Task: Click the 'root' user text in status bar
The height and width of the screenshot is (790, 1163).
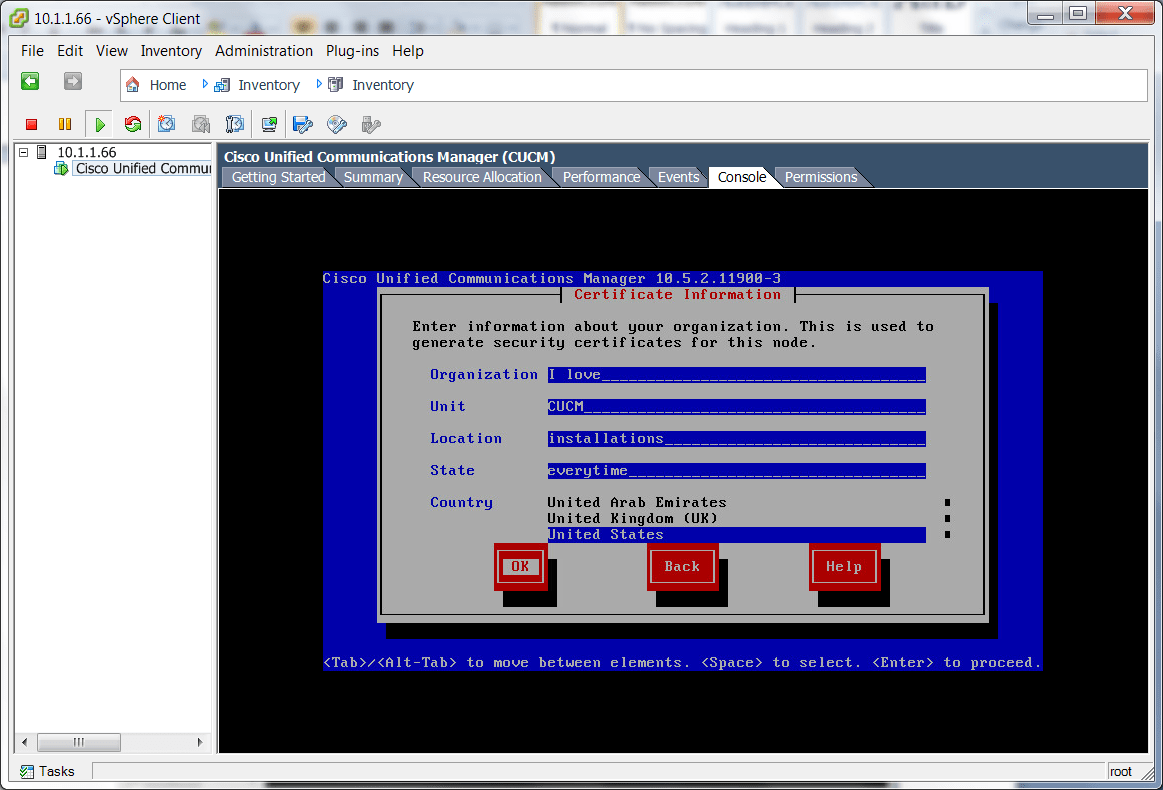Action: coord(1121,771)
